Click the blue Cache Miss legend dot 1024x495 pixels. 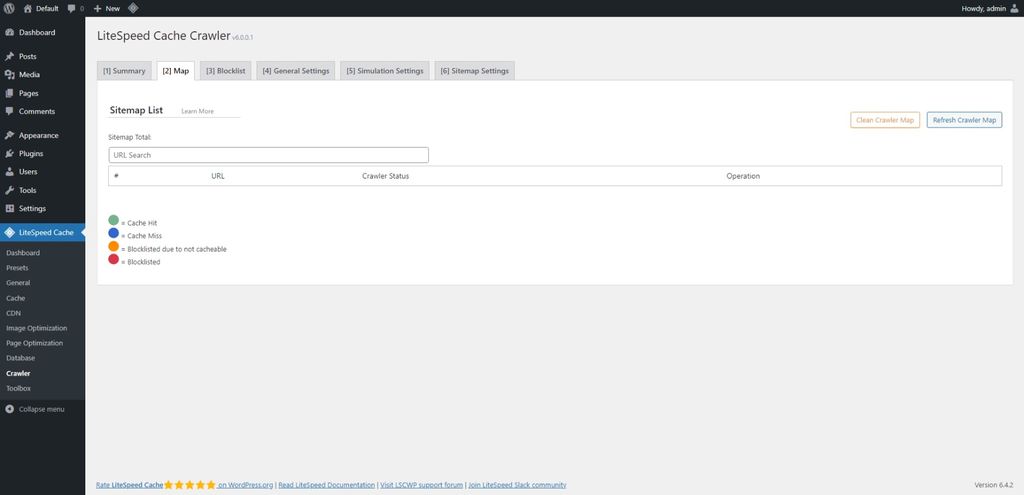pos(114,233)
